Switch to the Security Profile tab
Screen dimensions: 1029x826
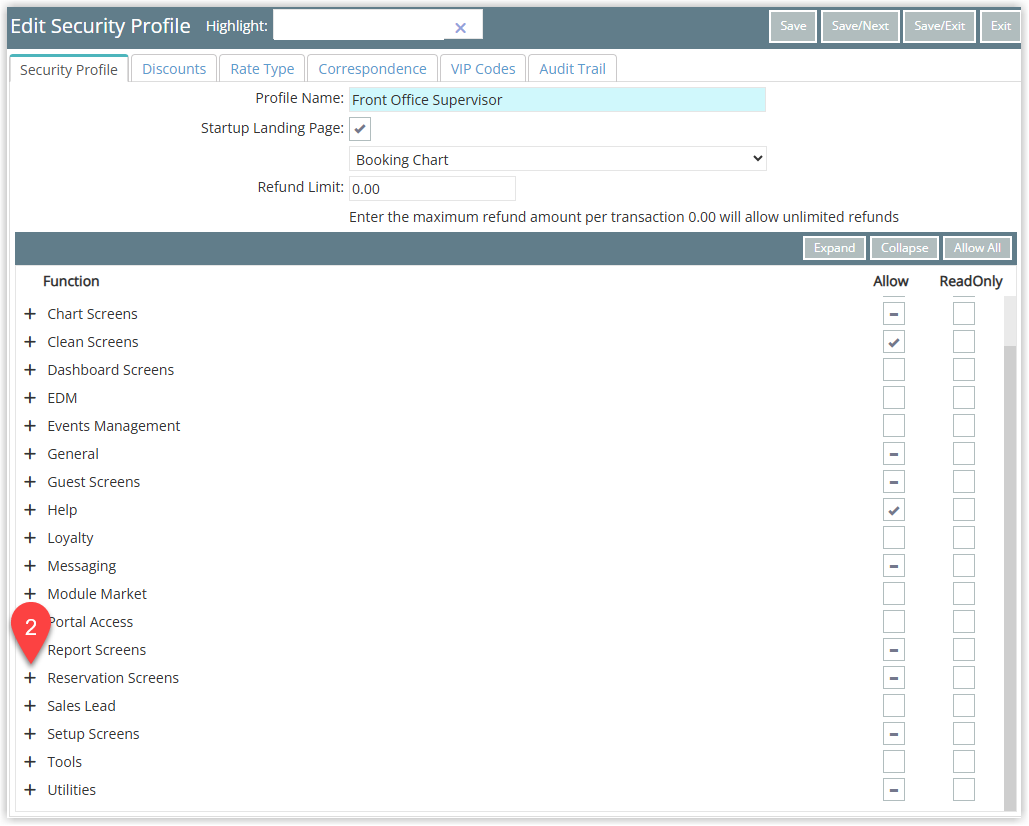[x=69, y=70]
